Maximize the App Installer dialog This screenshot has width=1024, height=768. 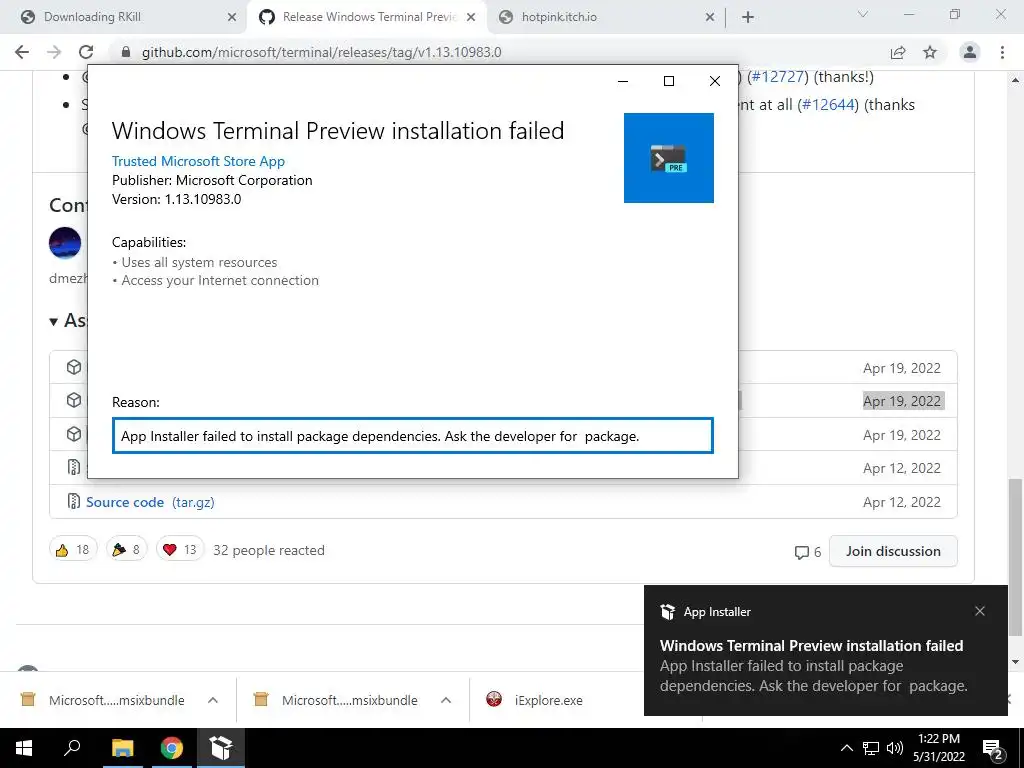[x=669, y=81]
